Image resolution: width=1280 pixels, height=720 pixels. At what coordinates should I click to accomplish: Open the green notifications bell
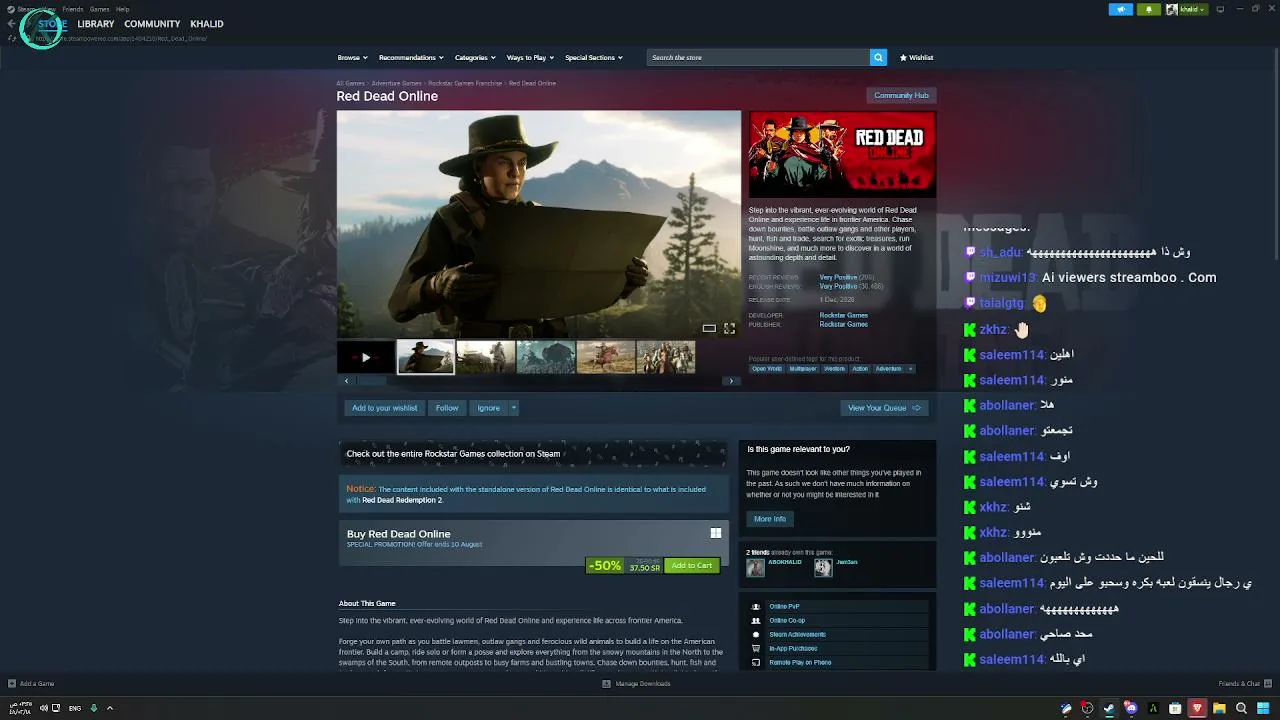click(1149, 9)
